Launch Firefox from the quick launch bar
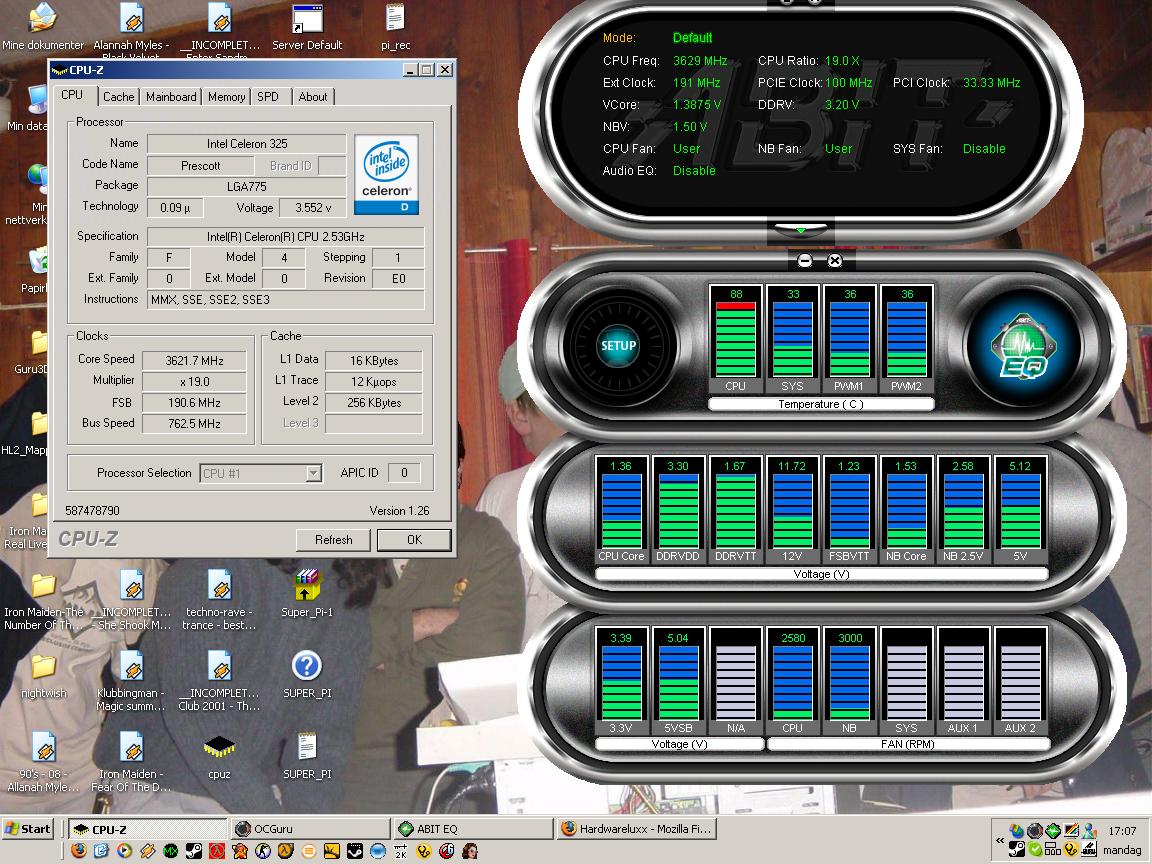Screen dimensions: 1152x864 click(79, 851)
